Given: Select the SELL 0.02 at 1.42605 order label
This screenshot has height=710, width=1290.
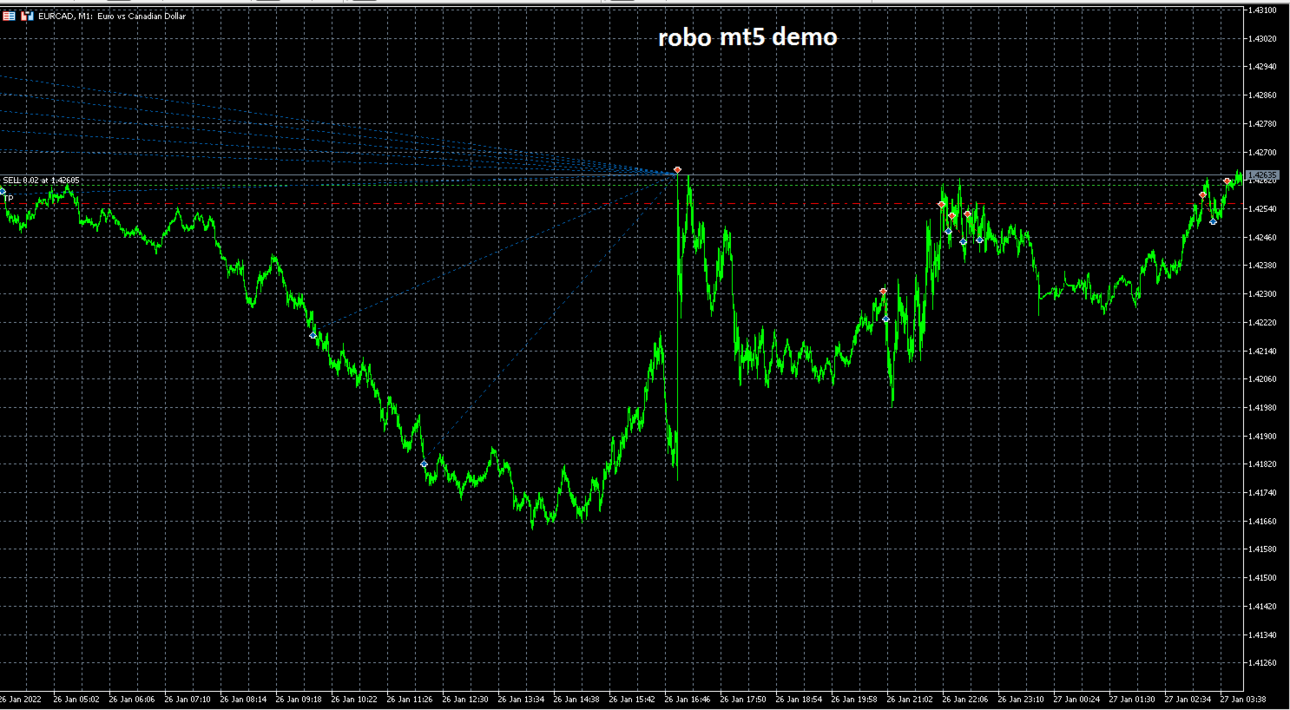Looking at the screenshot, I should pos(42,181).
